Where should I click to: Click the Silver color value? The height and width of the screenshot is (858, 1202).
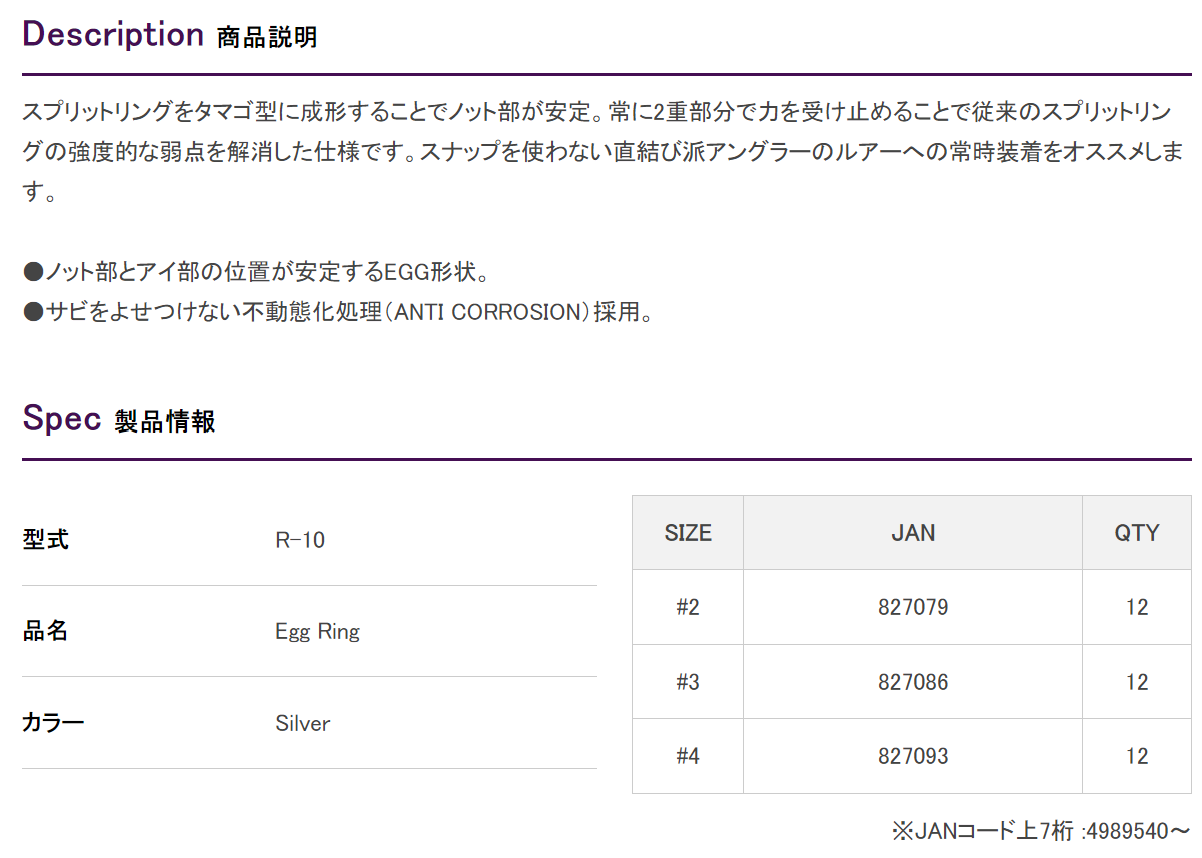pyautogui.click(x=302, y=723)
